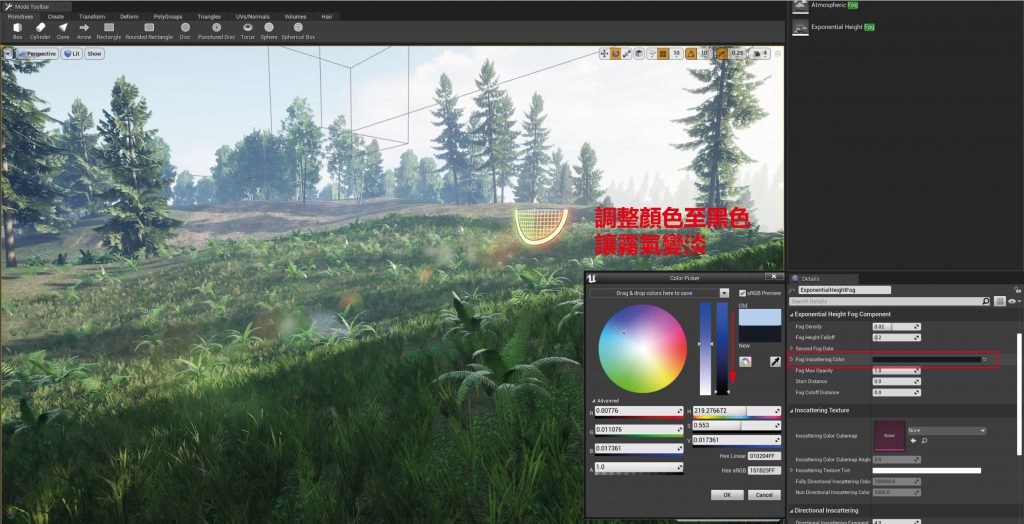Image resolution: width=1024 pixels, height=524 pixels.
Task: Click the Fog Inscattering Color swatch
Action: pyautogui.click(x=927, y=359)
